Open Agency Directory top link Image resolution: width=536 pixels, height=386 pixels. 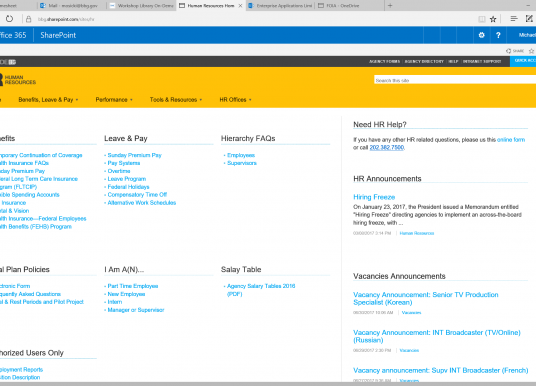click(x=424, y=62)
